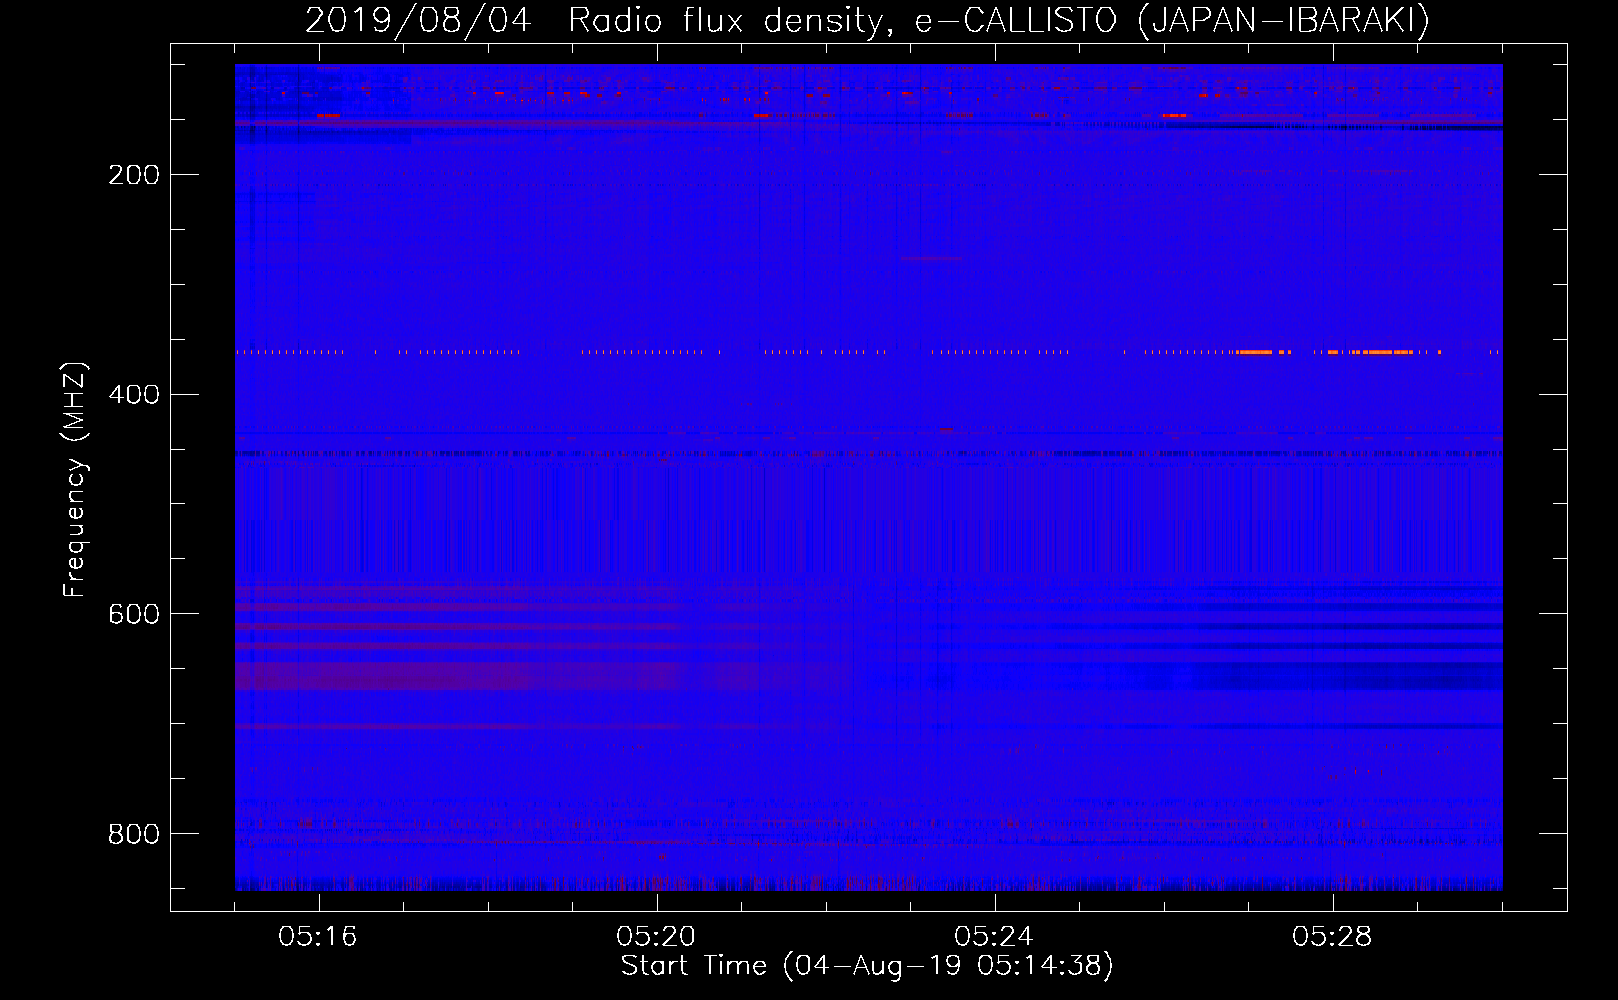Click the 'Start Time (04-Aug-19 05:14:38)' axis label

pos(867,966)
